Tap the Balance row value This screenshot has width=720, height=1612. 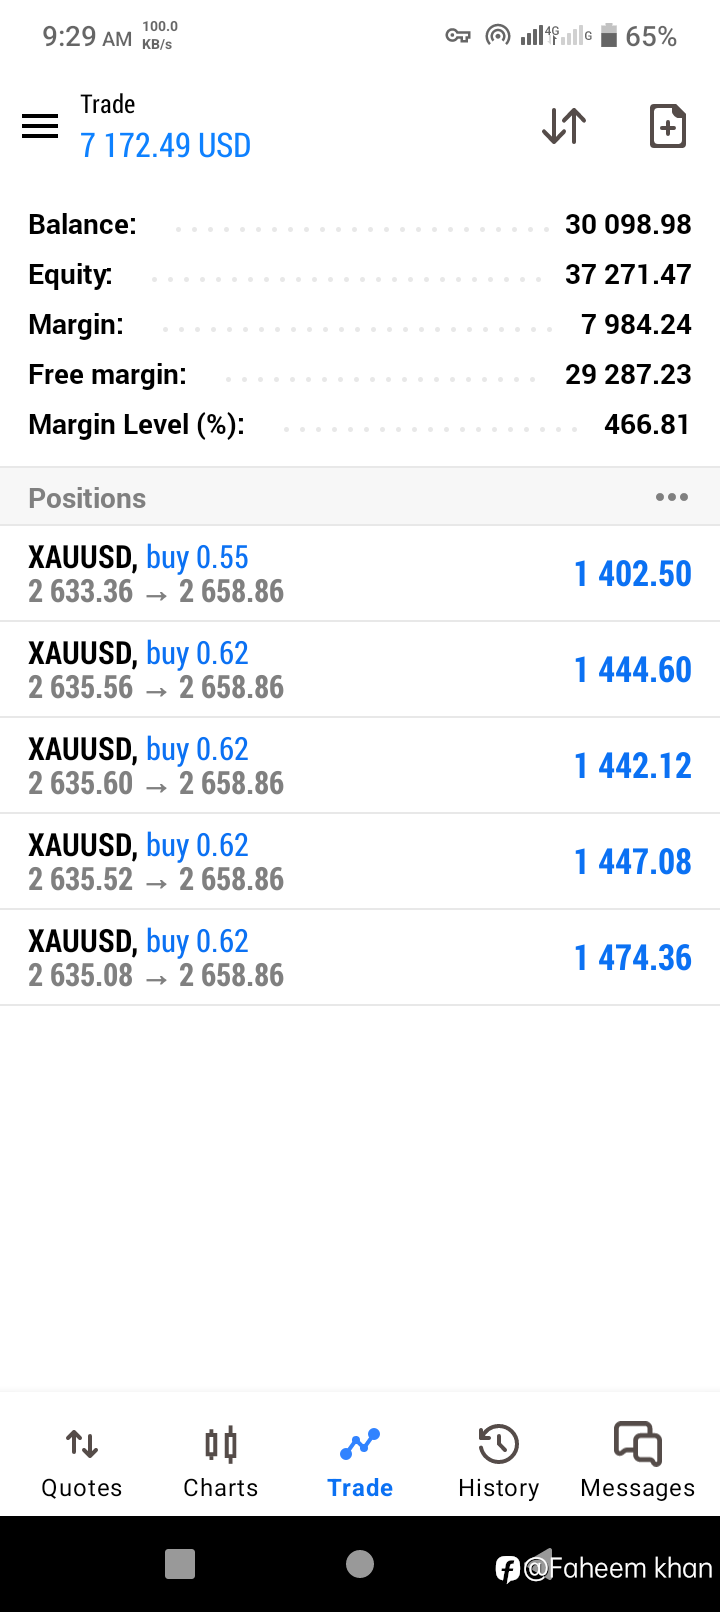coord(628,224)
